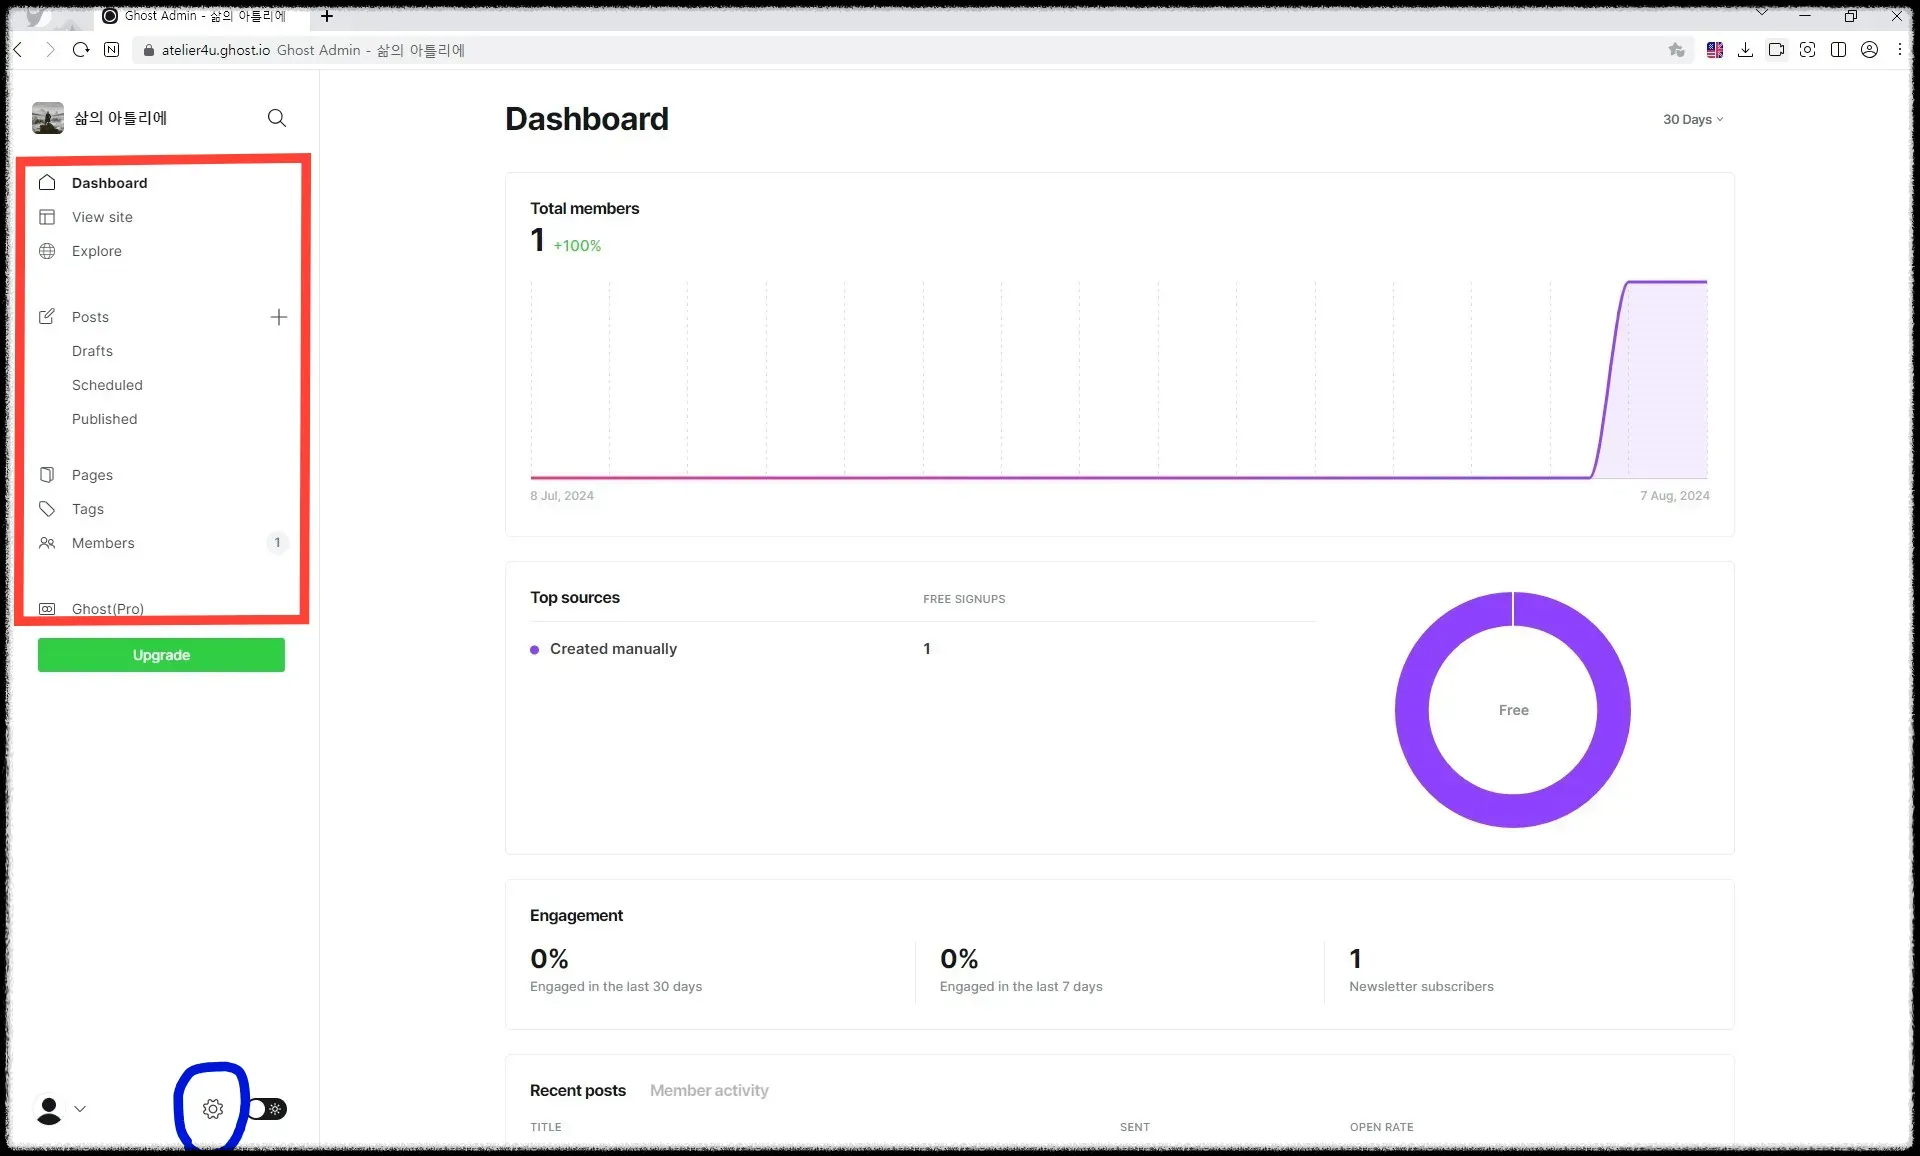Click the green Upgrade button
The image size is (1920, 1156).
(161, 655)
